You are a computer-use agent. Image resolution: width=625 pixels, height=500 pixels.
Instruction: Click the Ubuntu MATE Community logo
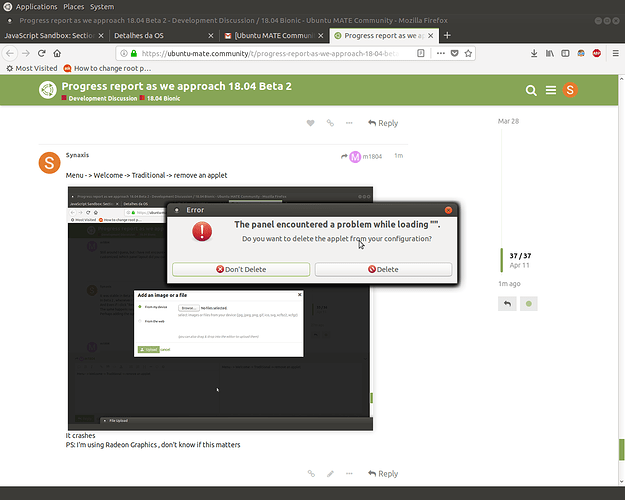48,90
